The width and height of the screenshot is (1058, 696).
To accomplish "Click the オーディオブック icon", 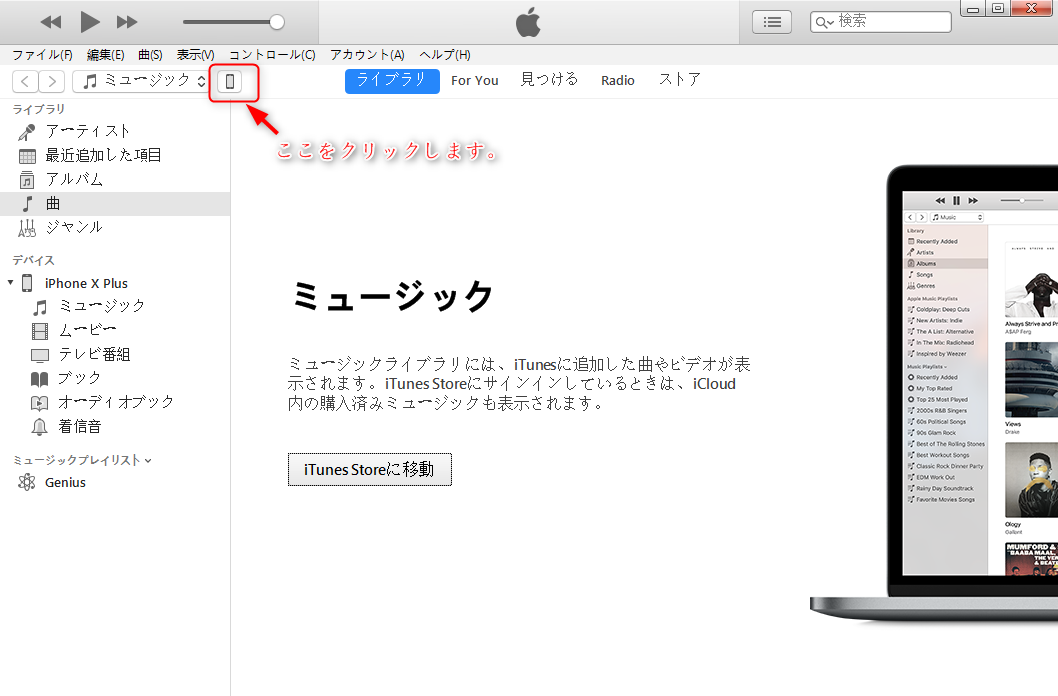I will click(x=40, y=403).
